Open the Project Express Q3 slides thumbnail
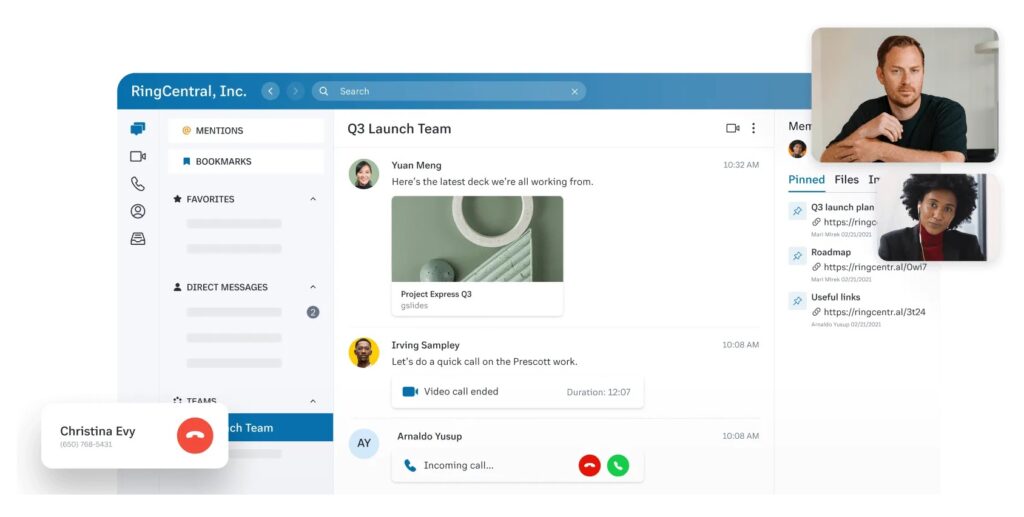The height and width of the screenshot is (517, 1024). pos(477,239)
